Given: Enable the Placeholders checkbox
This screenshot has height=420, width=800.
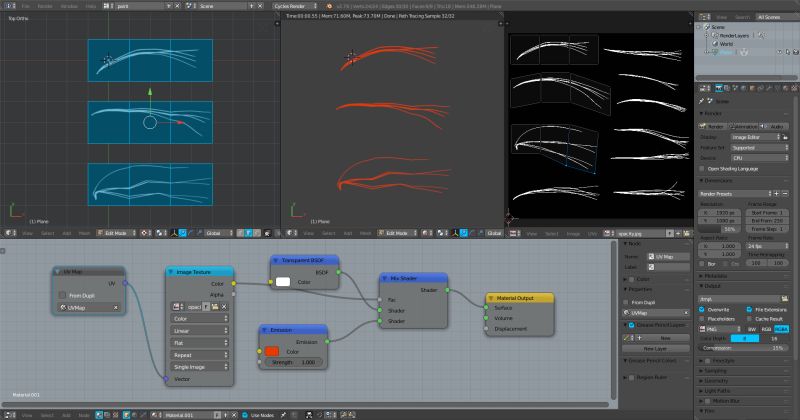Looking at the screenshot, I should [702, 318].
